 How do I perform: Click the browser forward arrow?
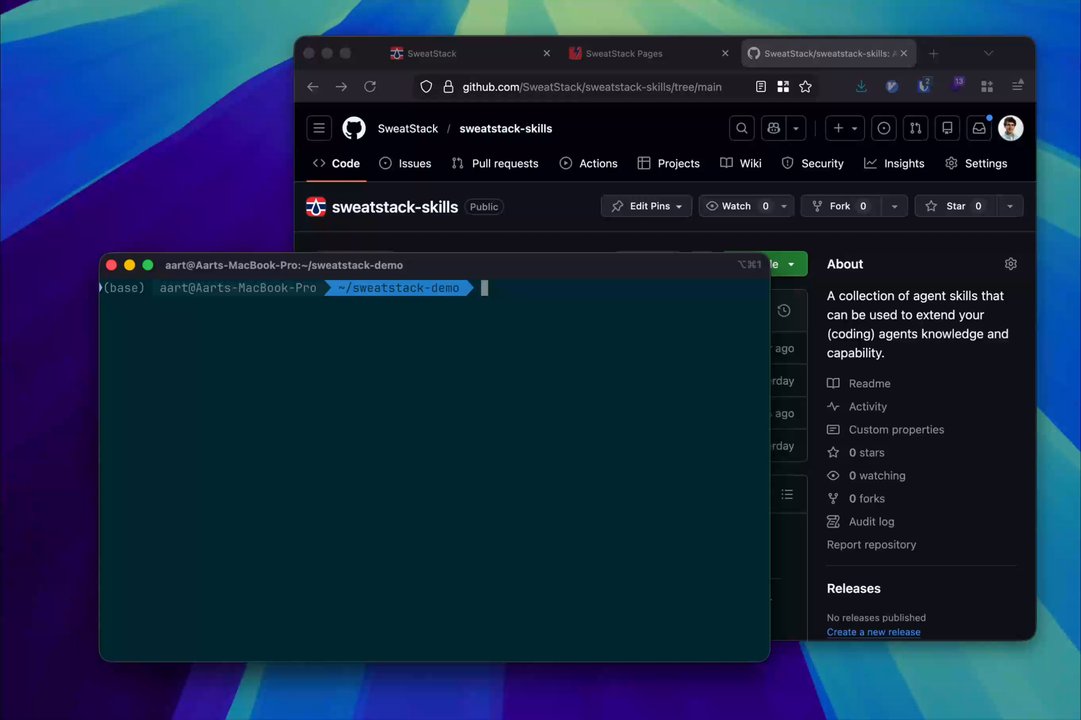click(x=341, y=87)
